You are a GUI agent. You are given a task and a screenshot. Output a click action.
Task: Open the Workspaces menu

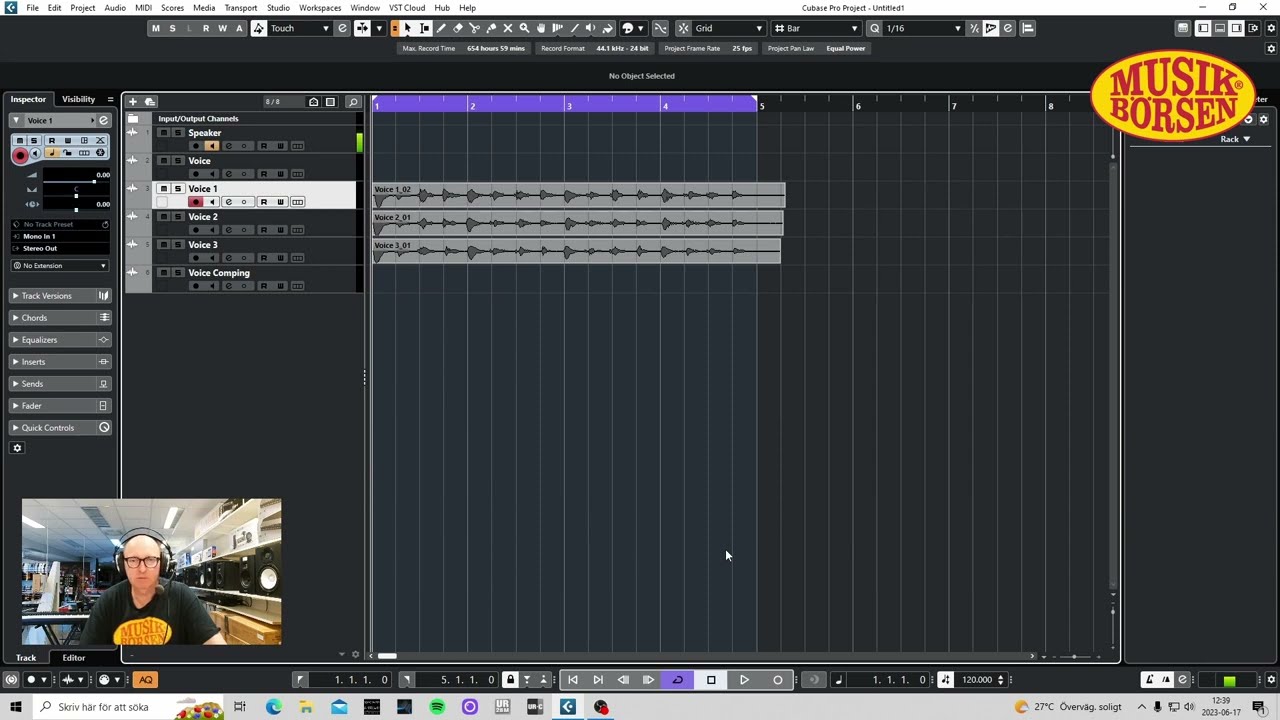(x=320, y=8)
